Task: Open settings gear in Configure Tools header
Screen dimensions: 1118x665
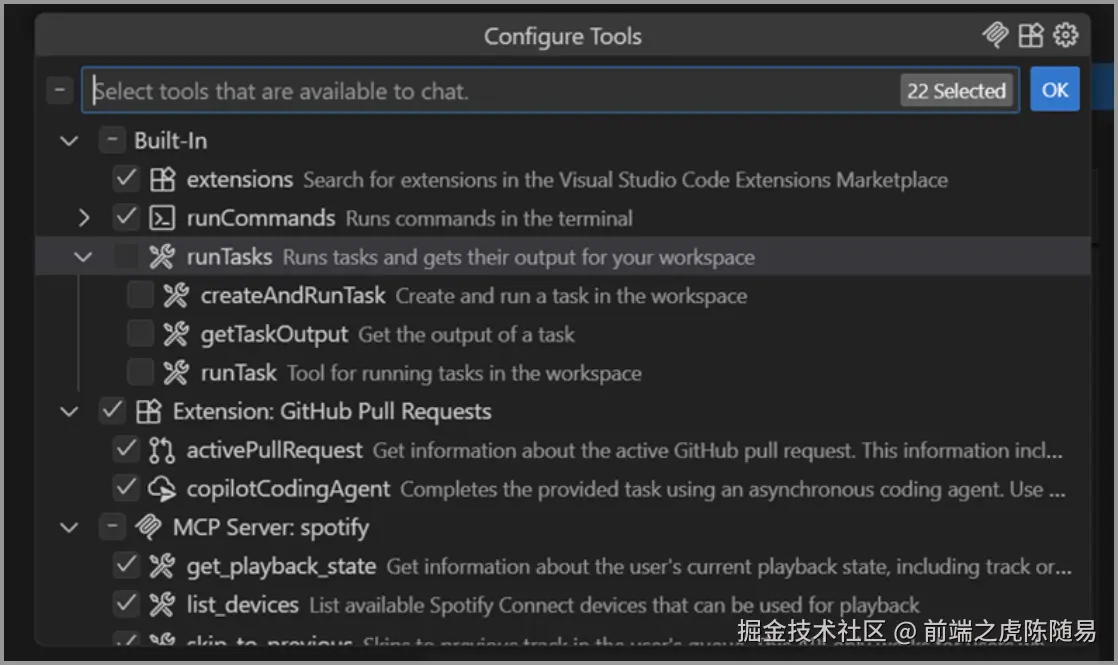Action: click(x=1065, y=34)
